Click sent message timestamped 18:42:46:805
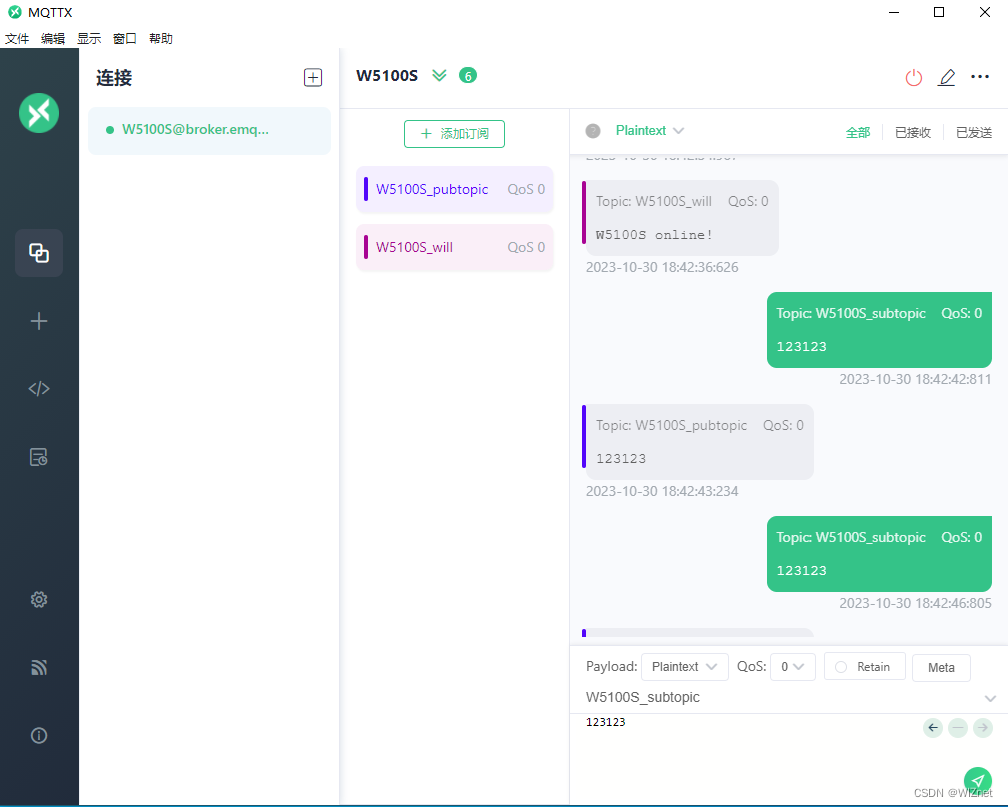This screenshot has height=807, width=1008. [879, 554]
